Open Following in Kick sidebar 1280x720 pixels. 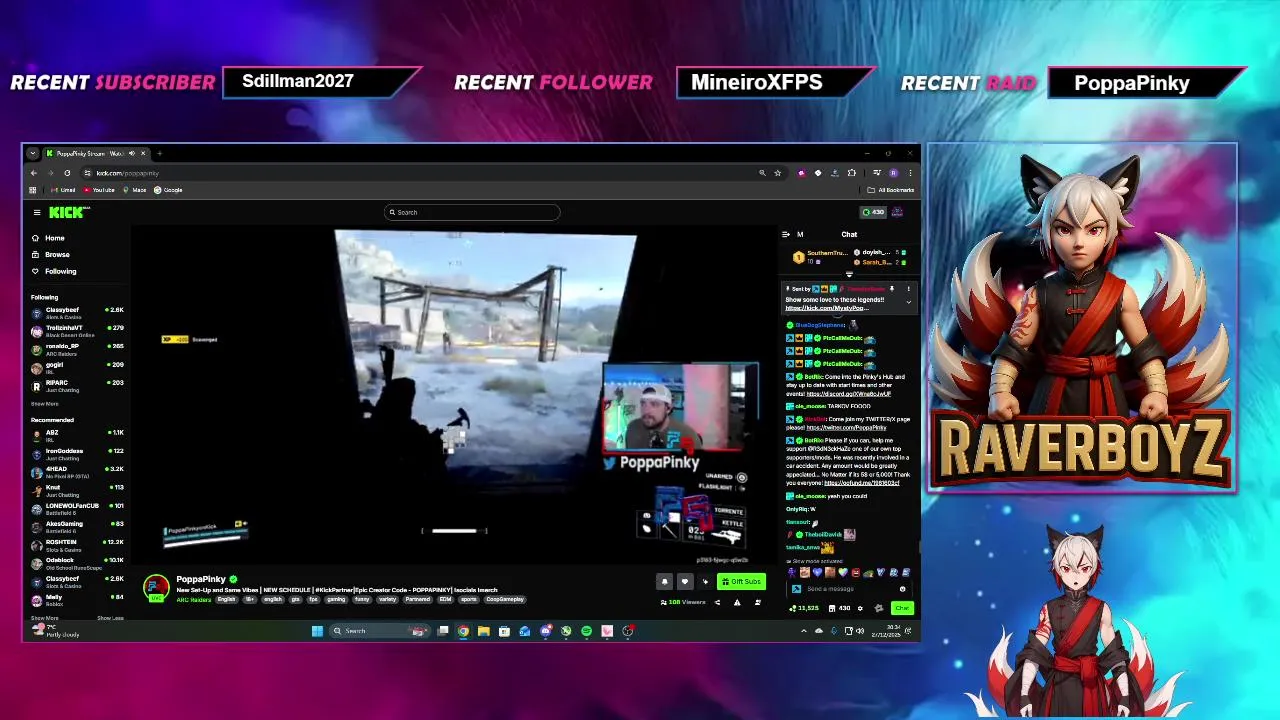(54, 271)
